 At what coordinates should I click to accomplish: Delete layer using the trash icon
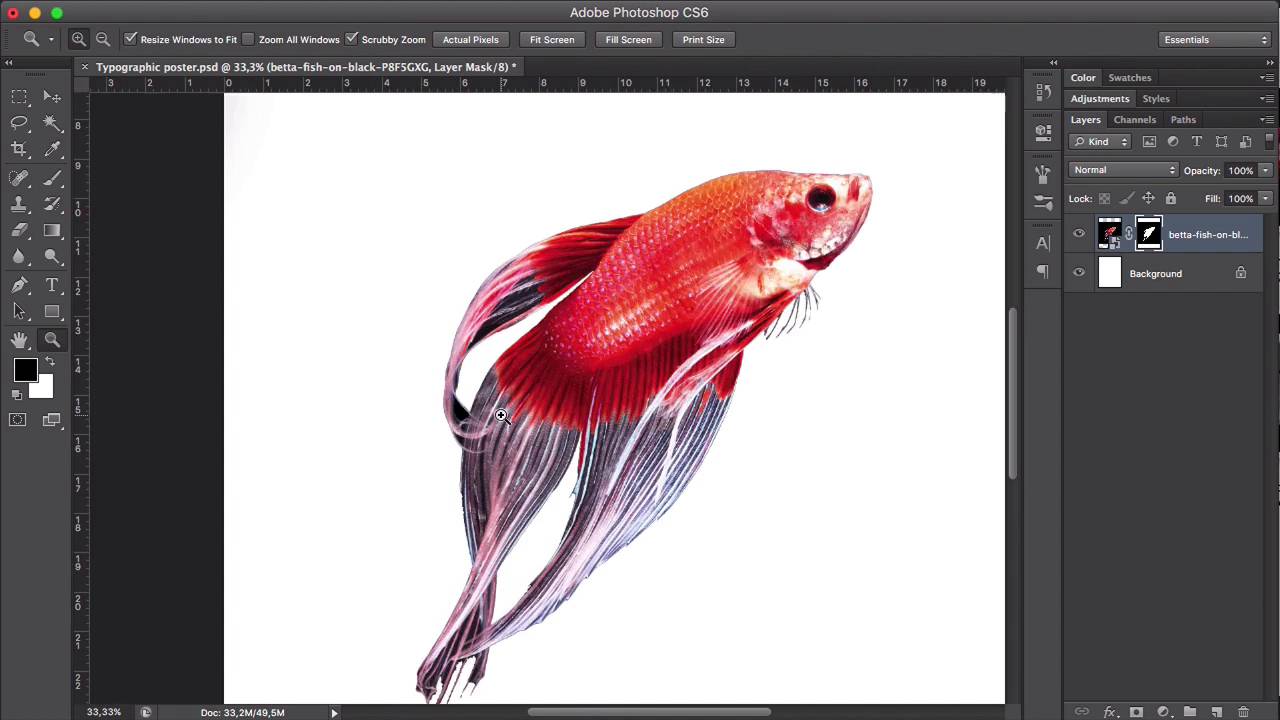[1243, 712]
